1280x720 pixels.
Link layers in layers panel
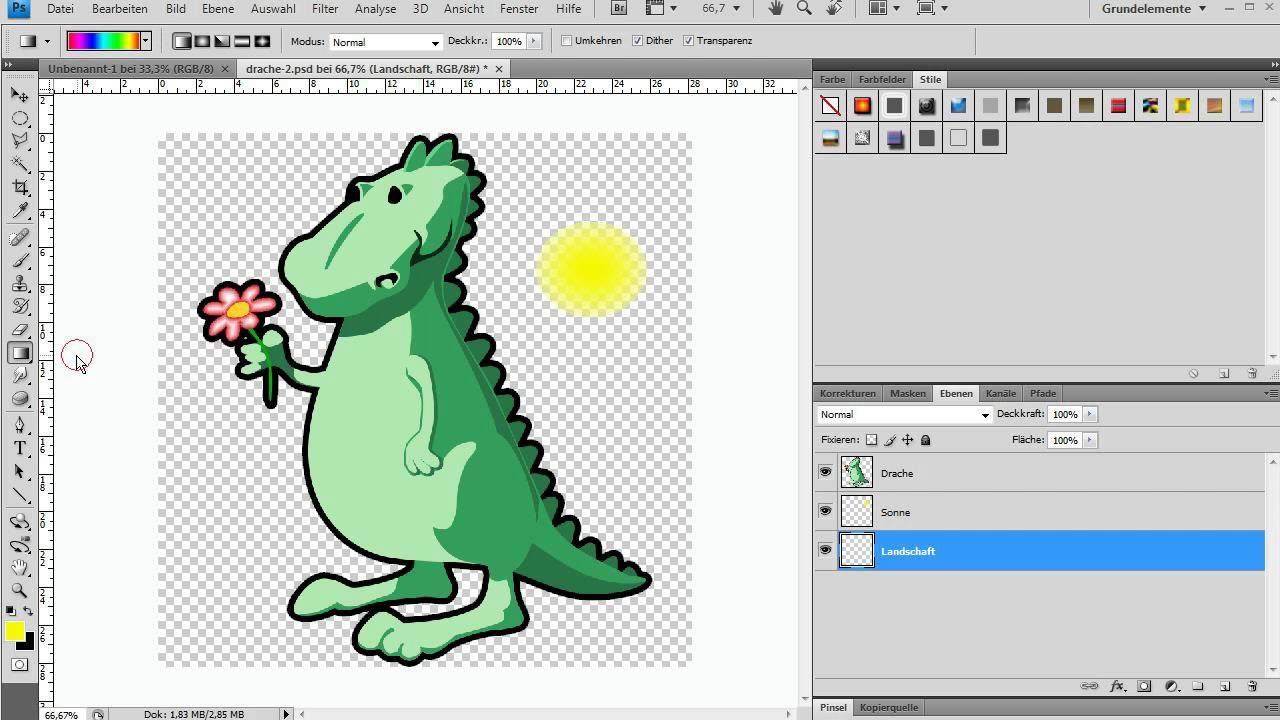click(x=1090, y=687)
